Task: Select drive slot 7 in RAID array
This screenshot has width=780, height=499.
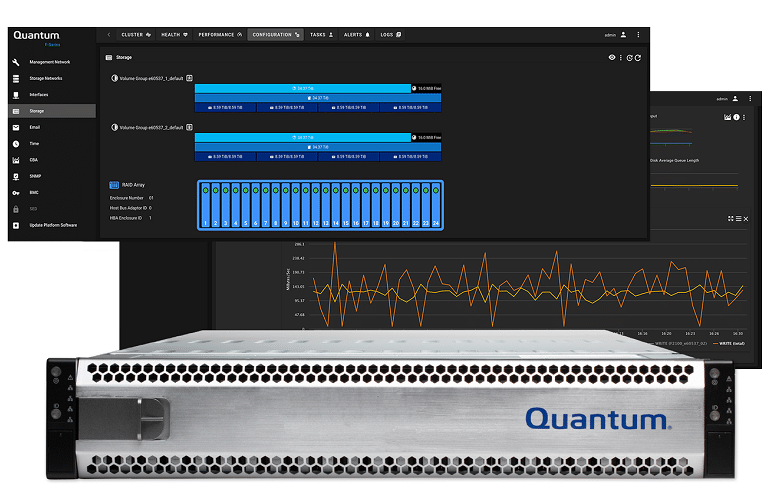Action: tap(266, 205)
